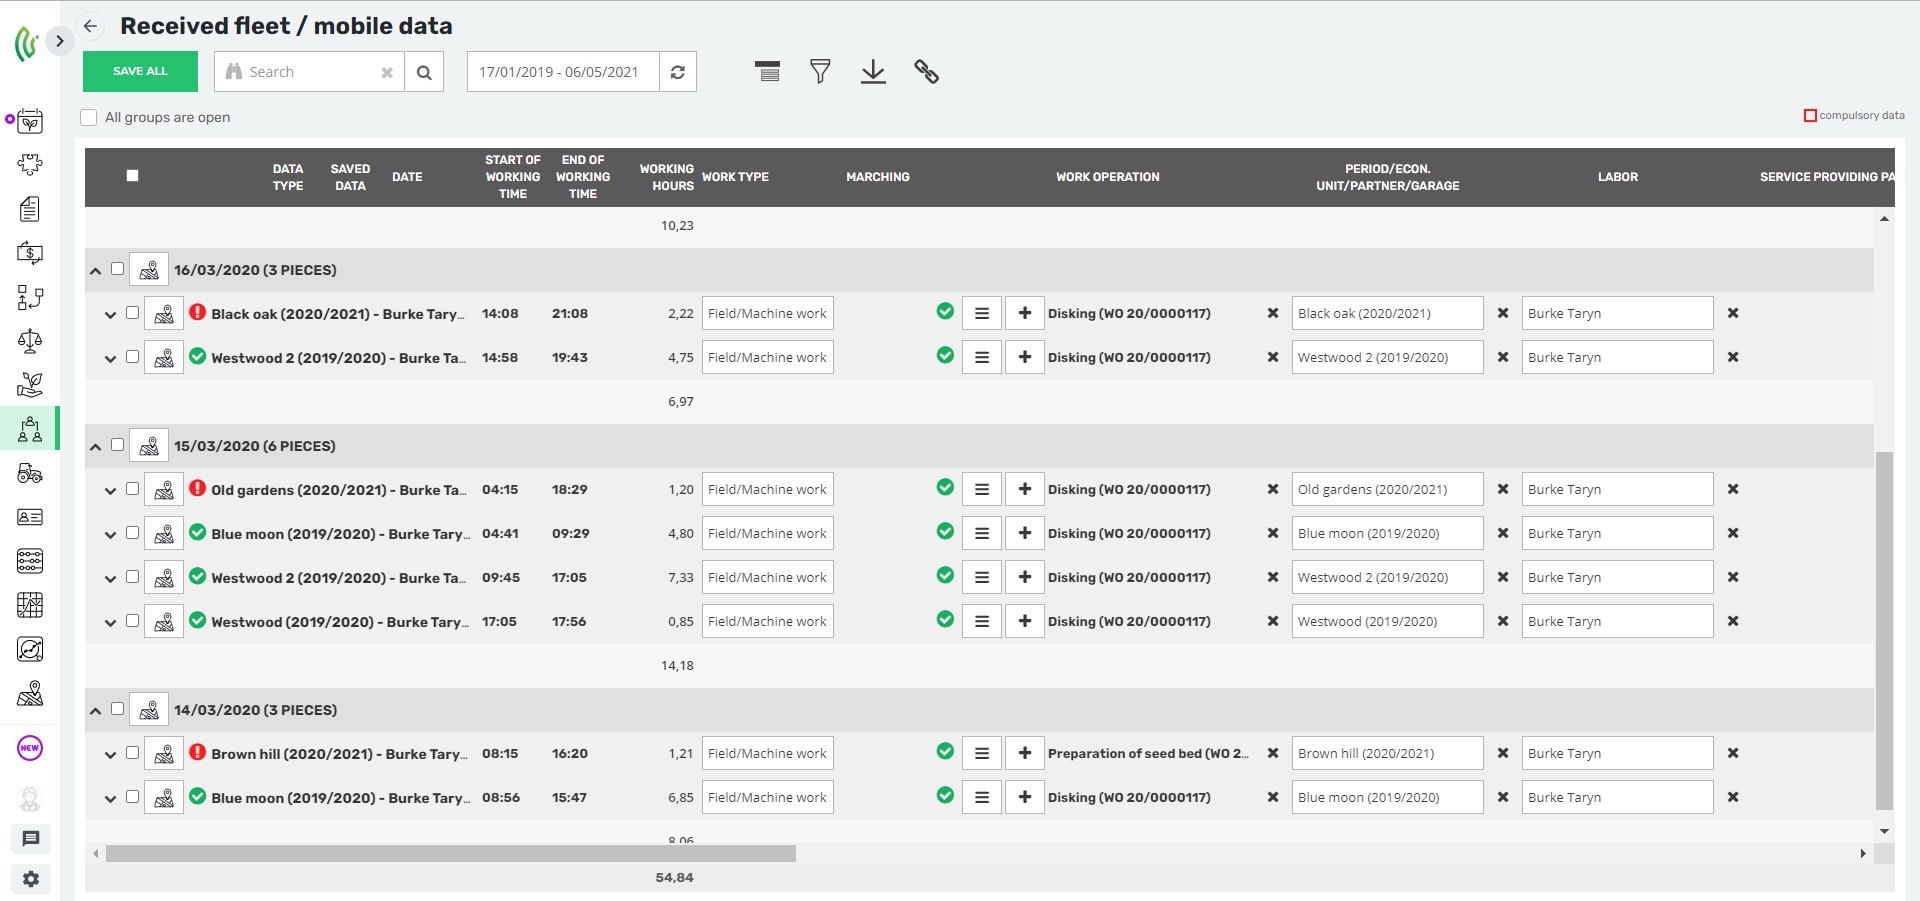
Task: Click the download/export icon in toolbar
Action: tap(873, 71)
